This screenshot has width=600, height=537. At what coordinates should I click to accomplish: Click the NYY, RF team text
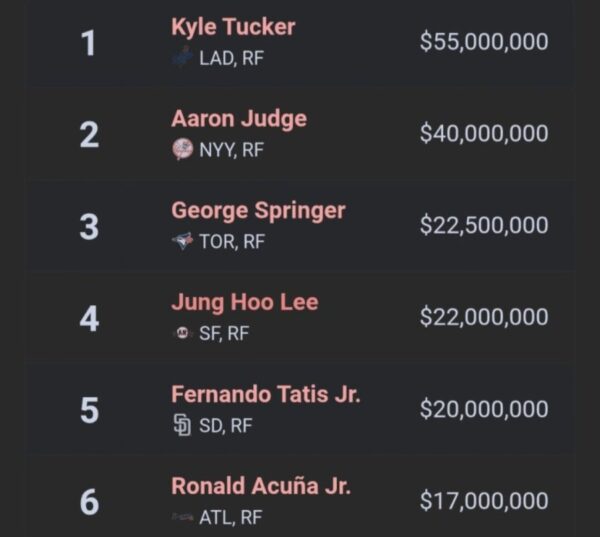[x=232, y=150]
